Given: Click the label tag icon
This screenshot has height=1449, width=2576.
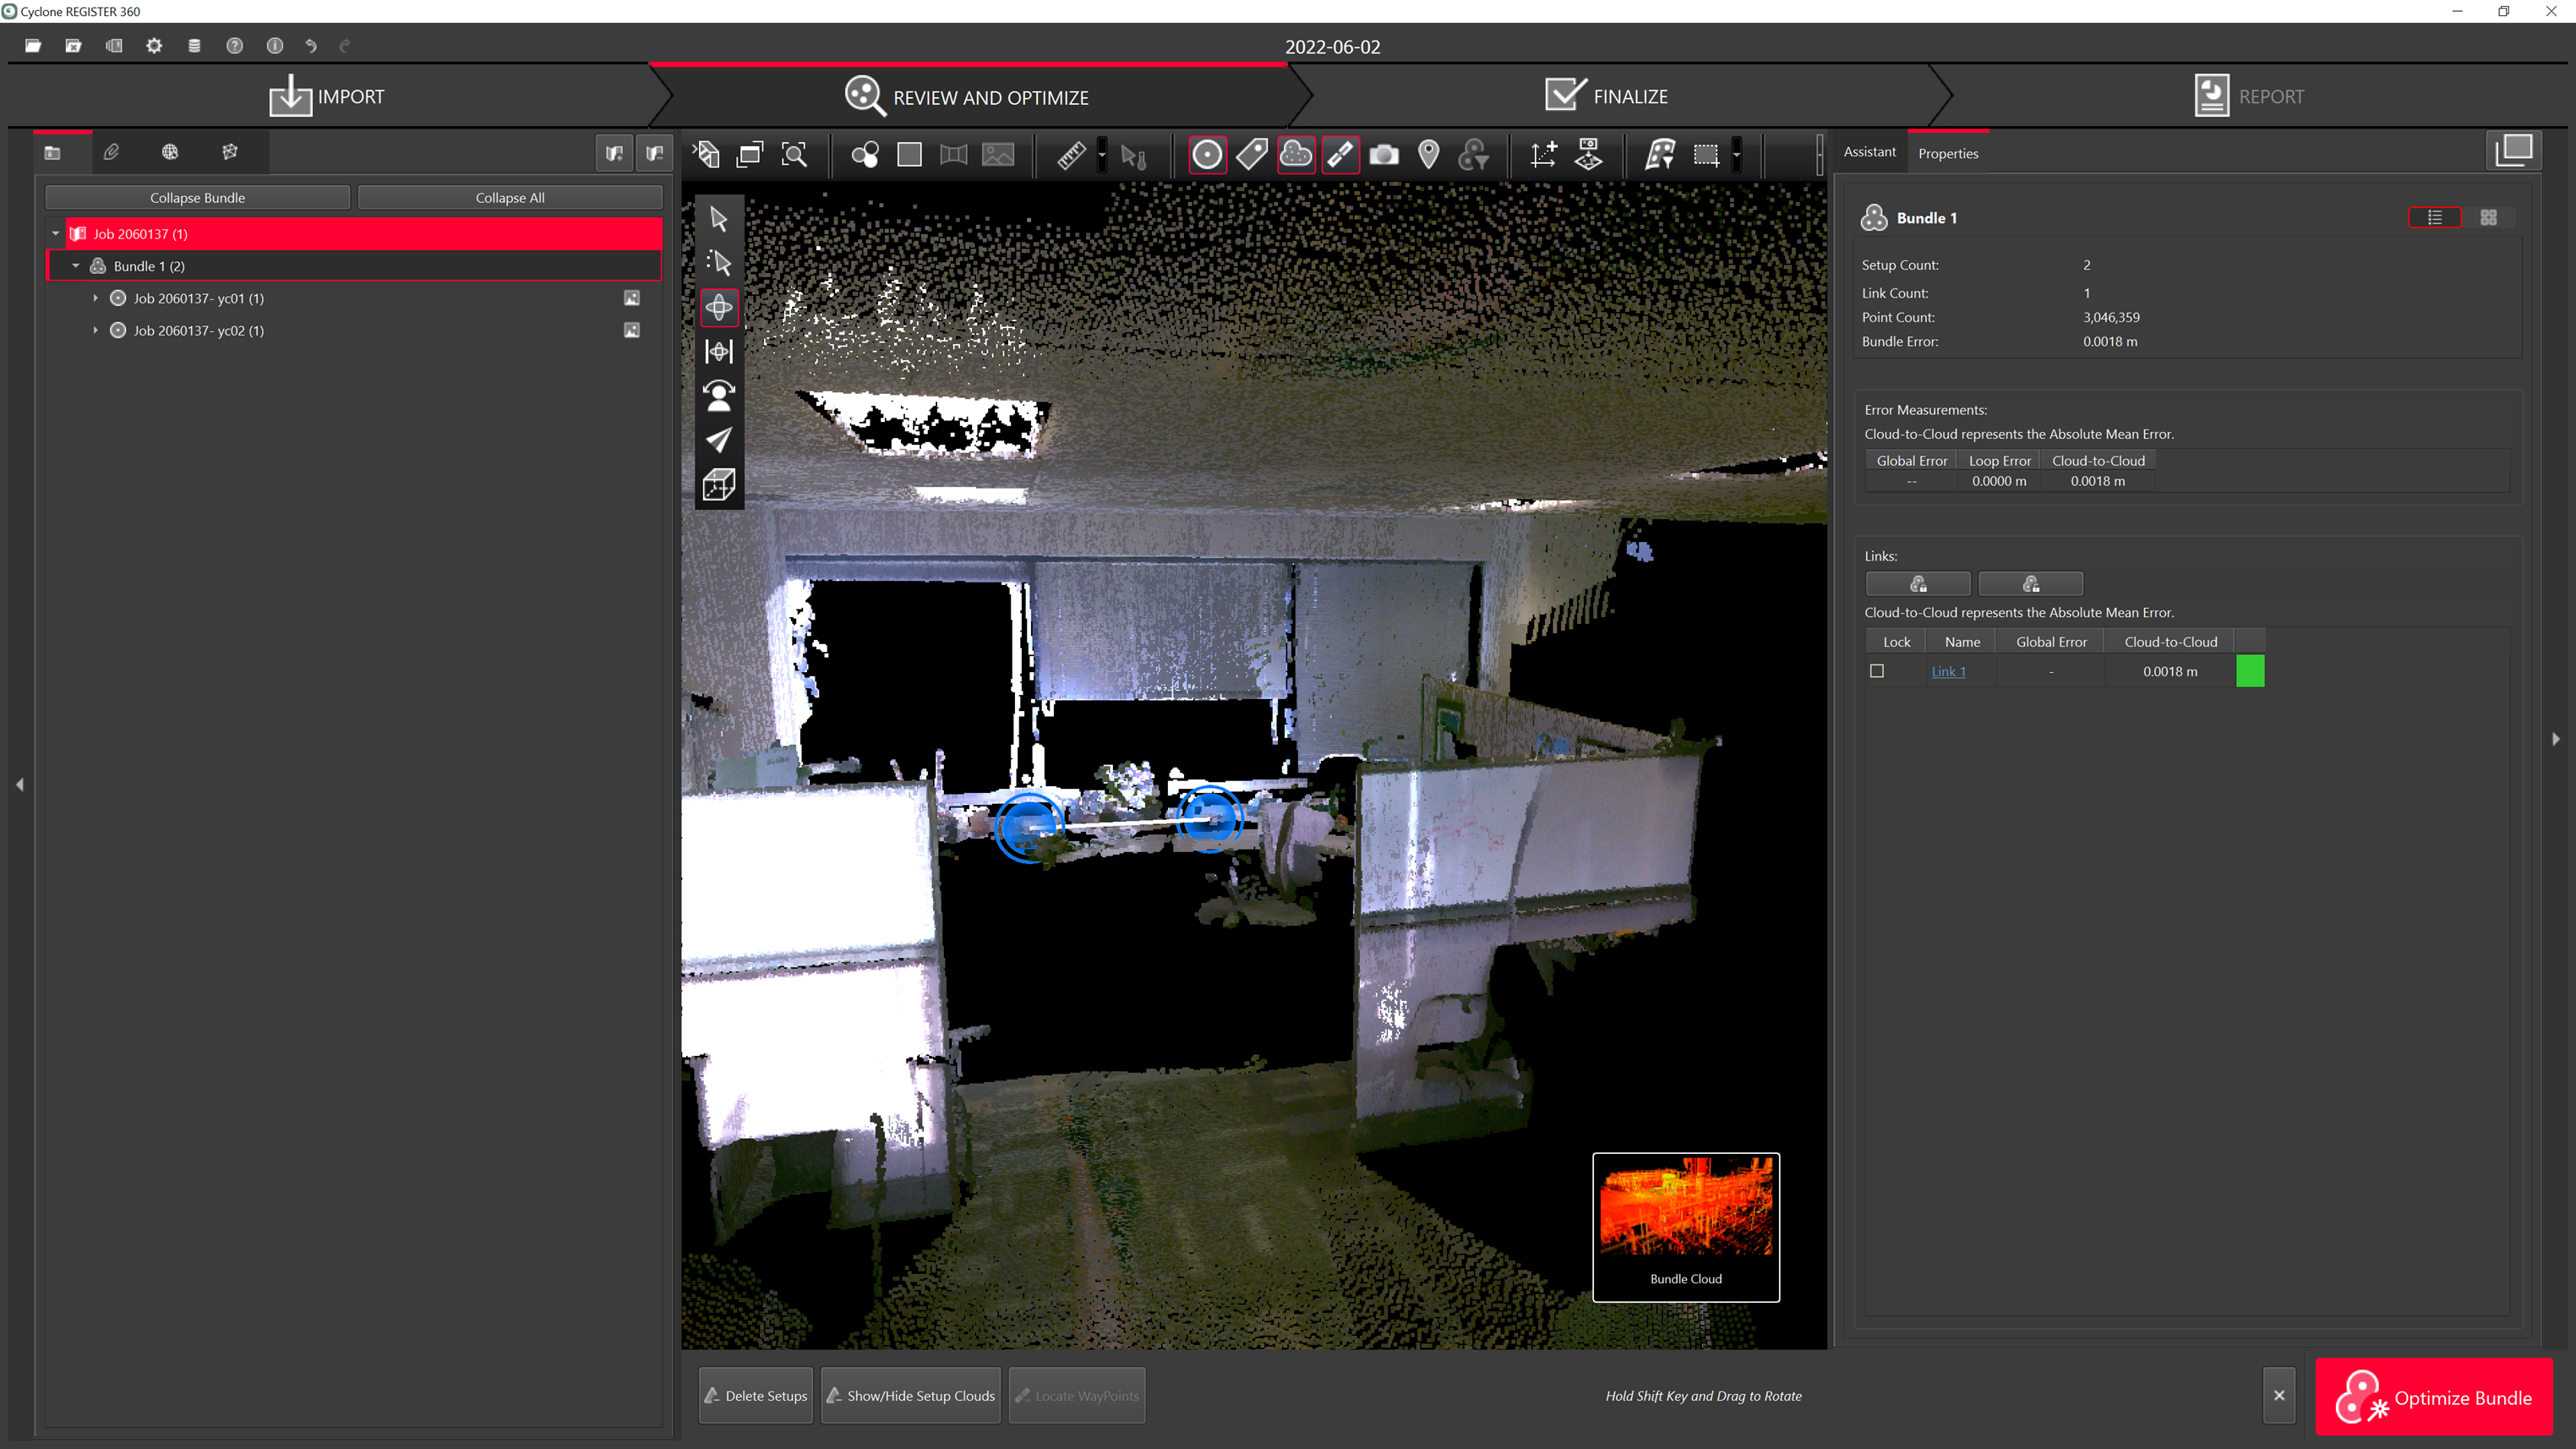Looking at the screenshot, I should point(1251,155).
